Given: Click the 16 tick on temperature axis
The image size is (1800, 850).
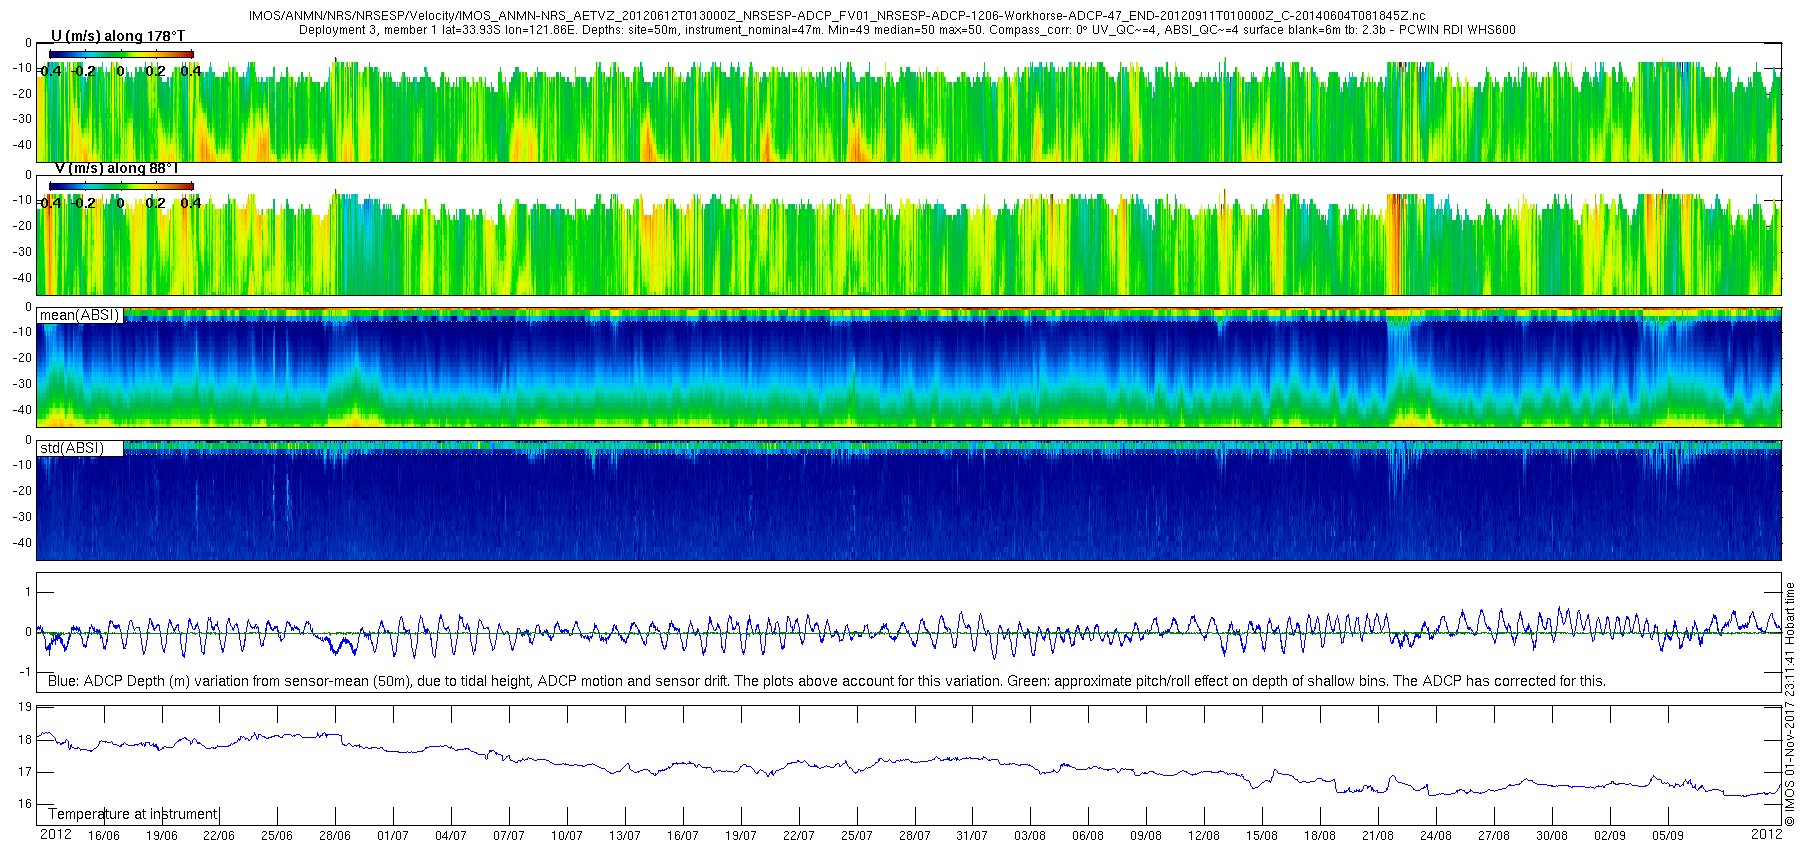Looking at the screenshot, I should tap(25, 804).
